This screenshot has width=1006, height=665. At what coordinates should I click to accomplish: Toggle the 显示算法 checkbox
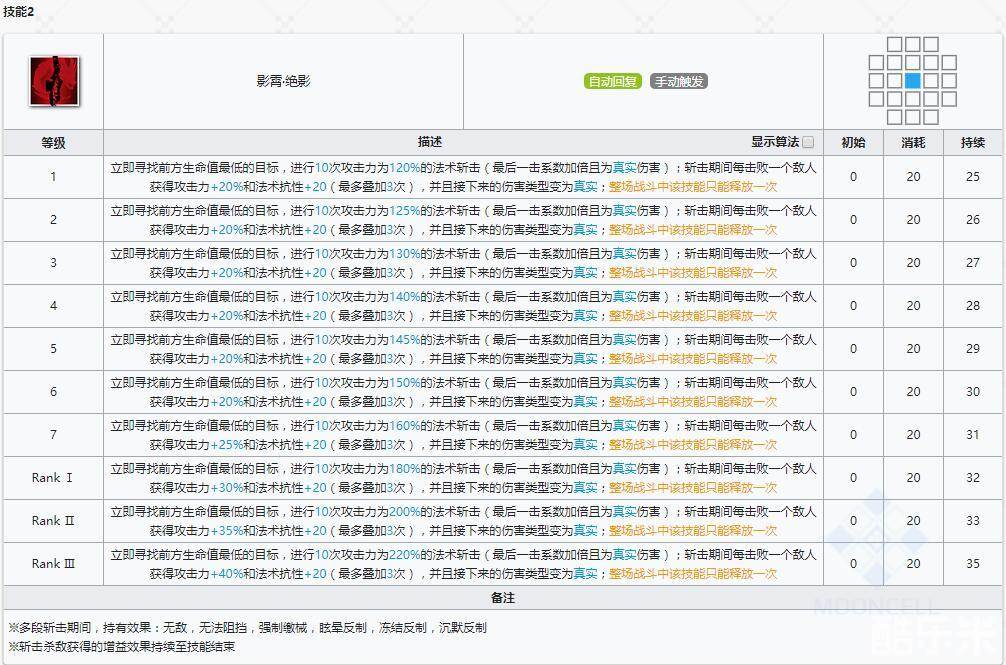[808, 142]
